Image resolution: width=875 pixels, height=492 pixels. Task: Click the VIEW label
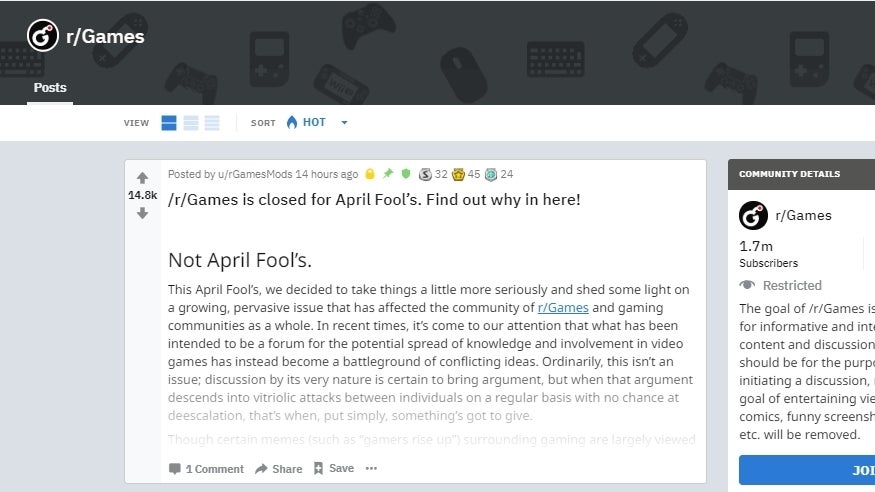coord(136,123)
